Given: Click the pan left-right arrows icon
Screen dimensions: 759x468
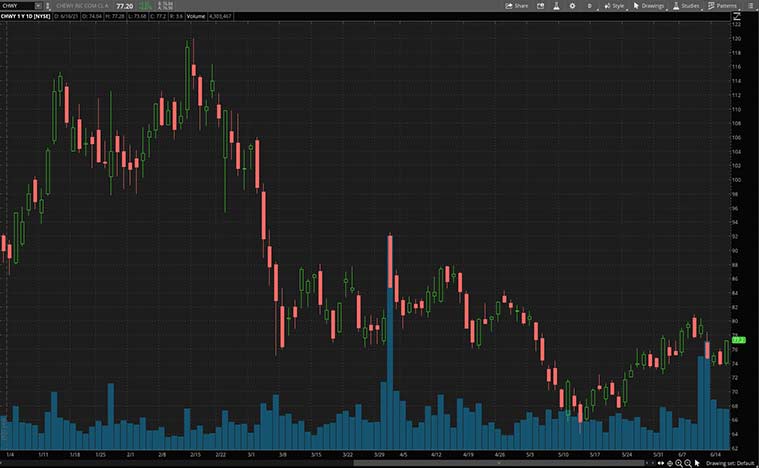Looking at the screenshot, I should point(659,462).
